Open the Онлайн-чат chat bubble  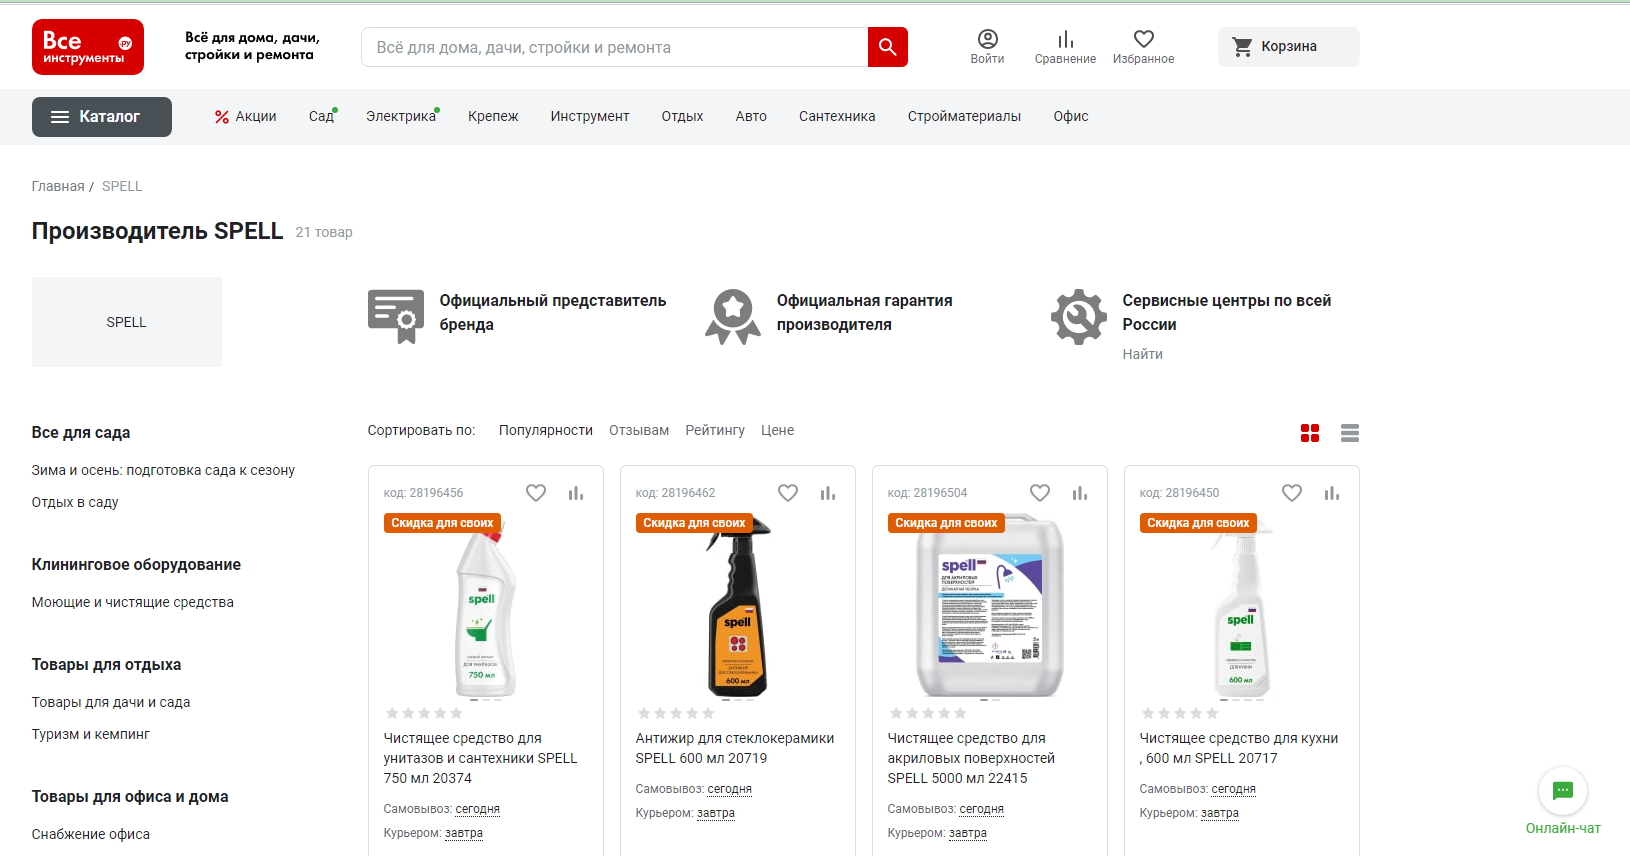[x=1562, y=792]
